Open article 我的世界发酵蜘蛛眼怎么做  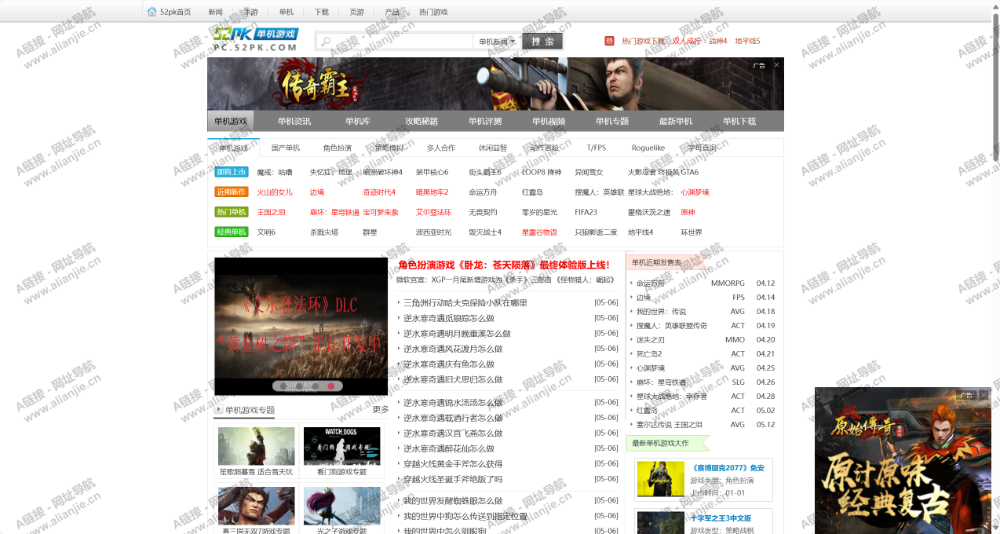(453, 501)
